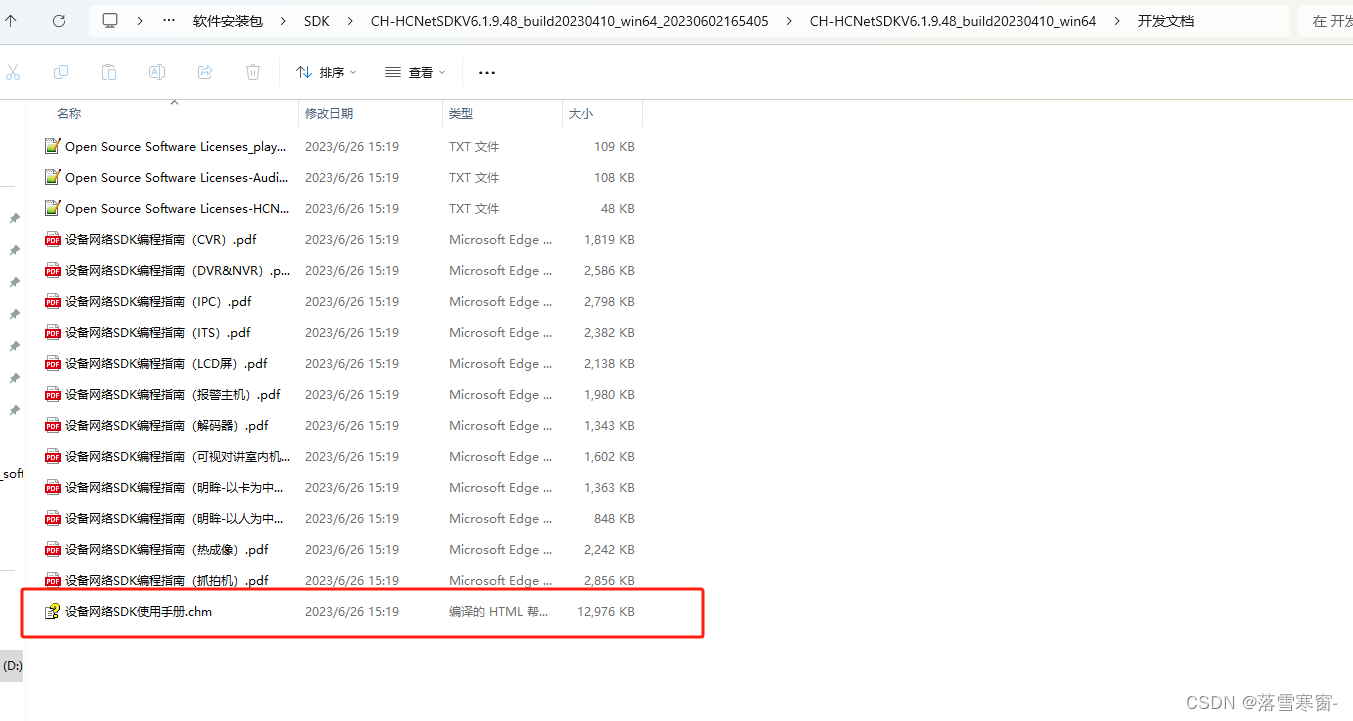Click the 2,586 KB size cell
Screen dimensions: 1353x721
coord(610,270)
